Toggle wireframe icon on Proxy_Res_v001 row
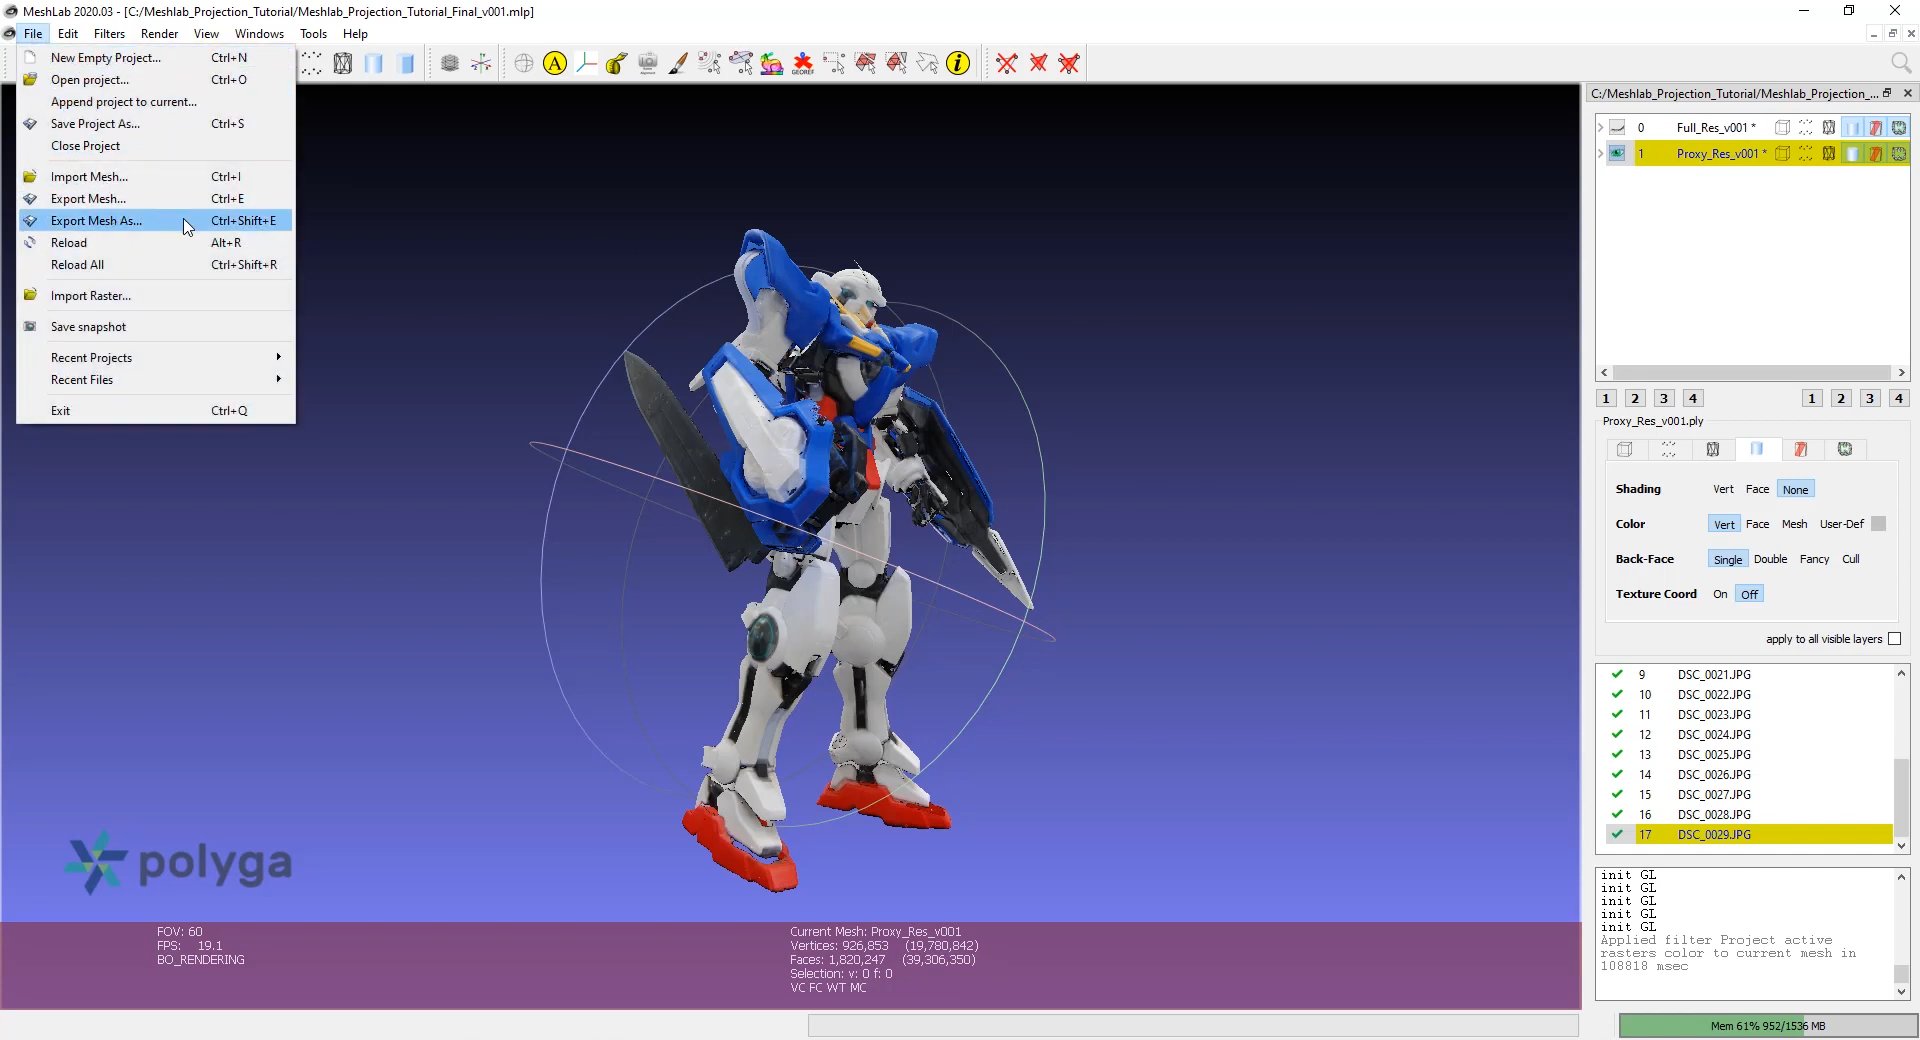This screenshot has height=1040, width=1920. [x=1829, y=154]
